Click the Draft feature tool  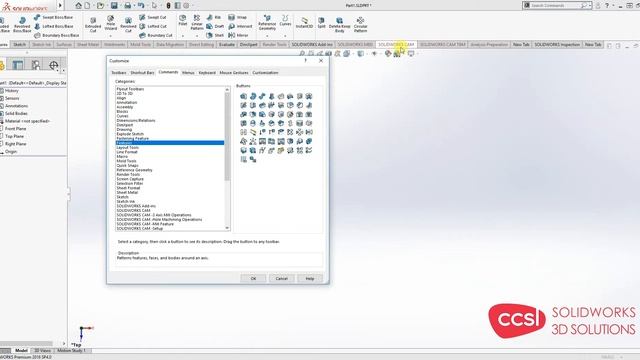point(215,26)
